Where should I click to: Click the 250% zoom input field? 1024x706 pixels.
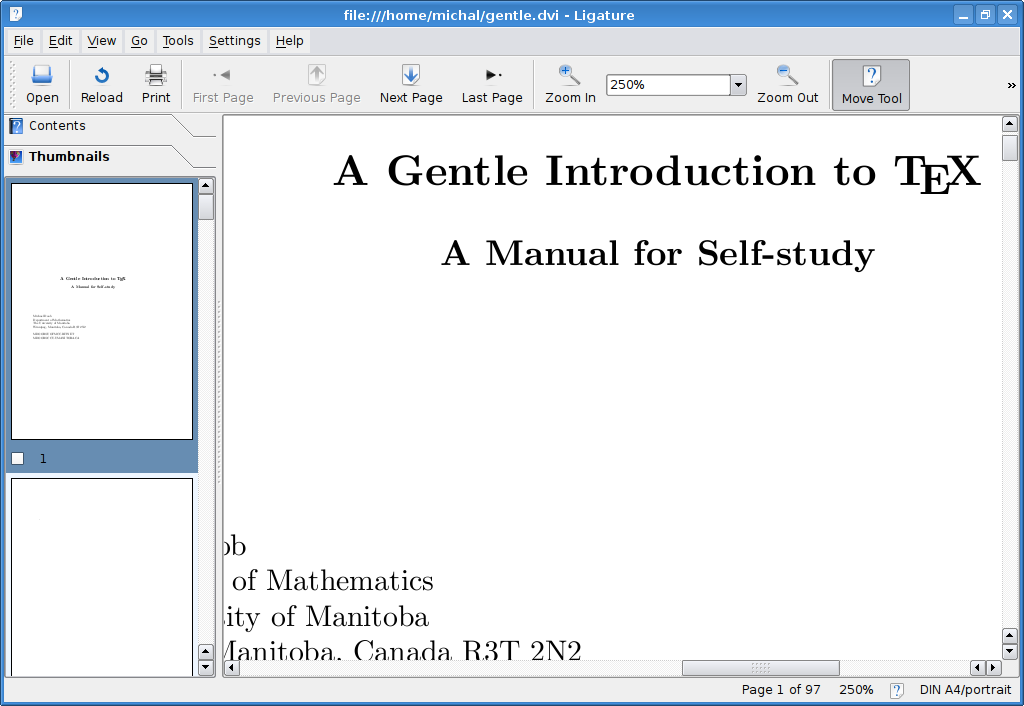[667, 85]
